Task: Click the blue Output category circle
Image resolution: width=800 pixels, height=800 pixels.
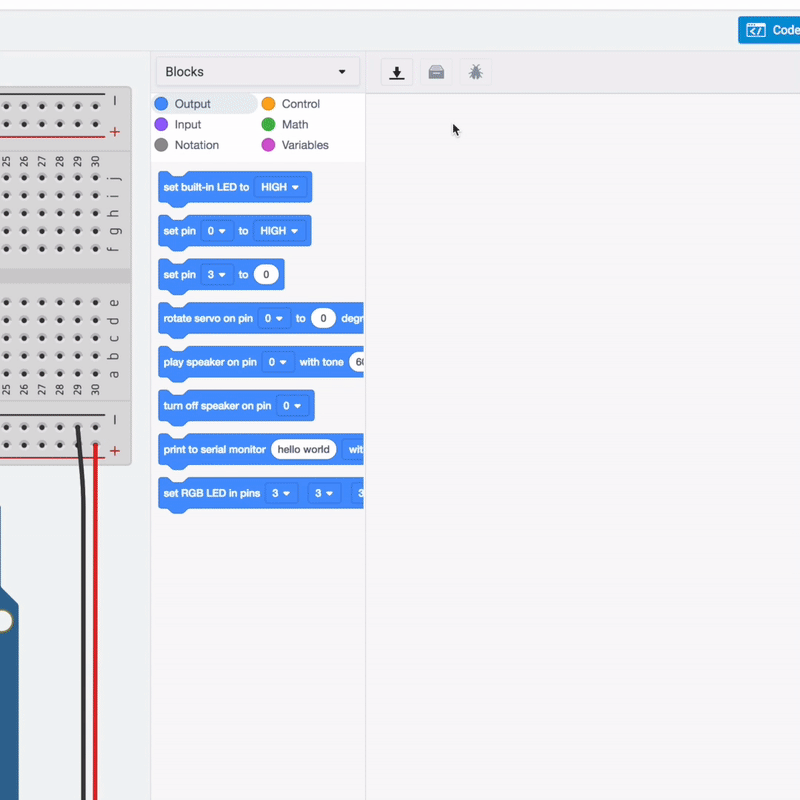Action: coord(161,104)
